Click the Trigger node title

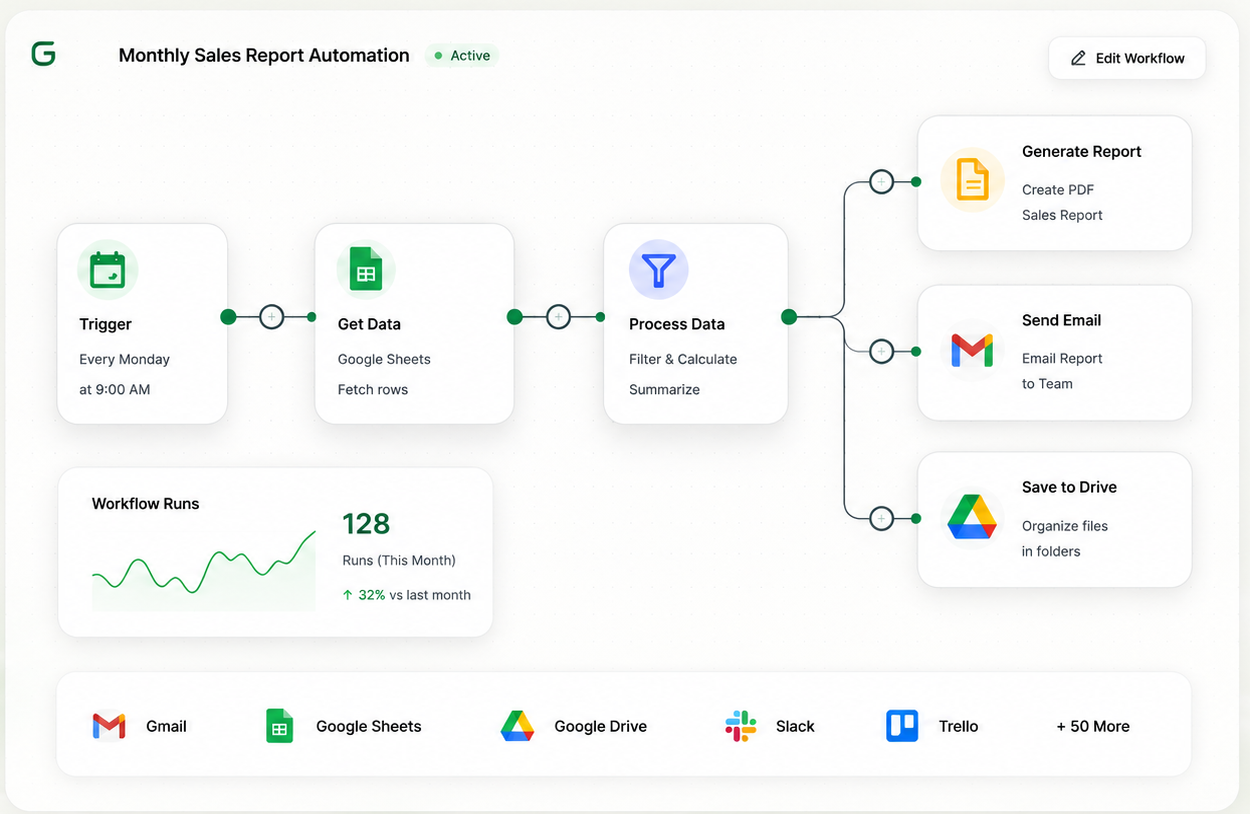105,325
